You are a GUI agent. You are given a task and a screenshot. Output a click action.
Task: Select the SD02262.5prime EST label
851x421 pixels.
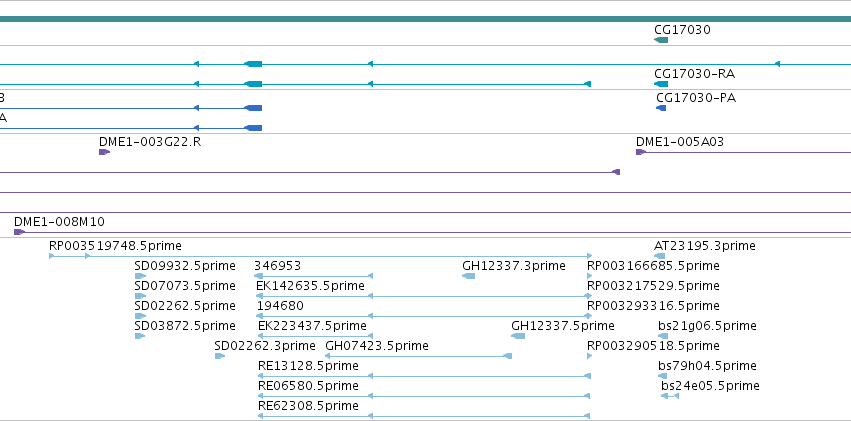point(185,306)
